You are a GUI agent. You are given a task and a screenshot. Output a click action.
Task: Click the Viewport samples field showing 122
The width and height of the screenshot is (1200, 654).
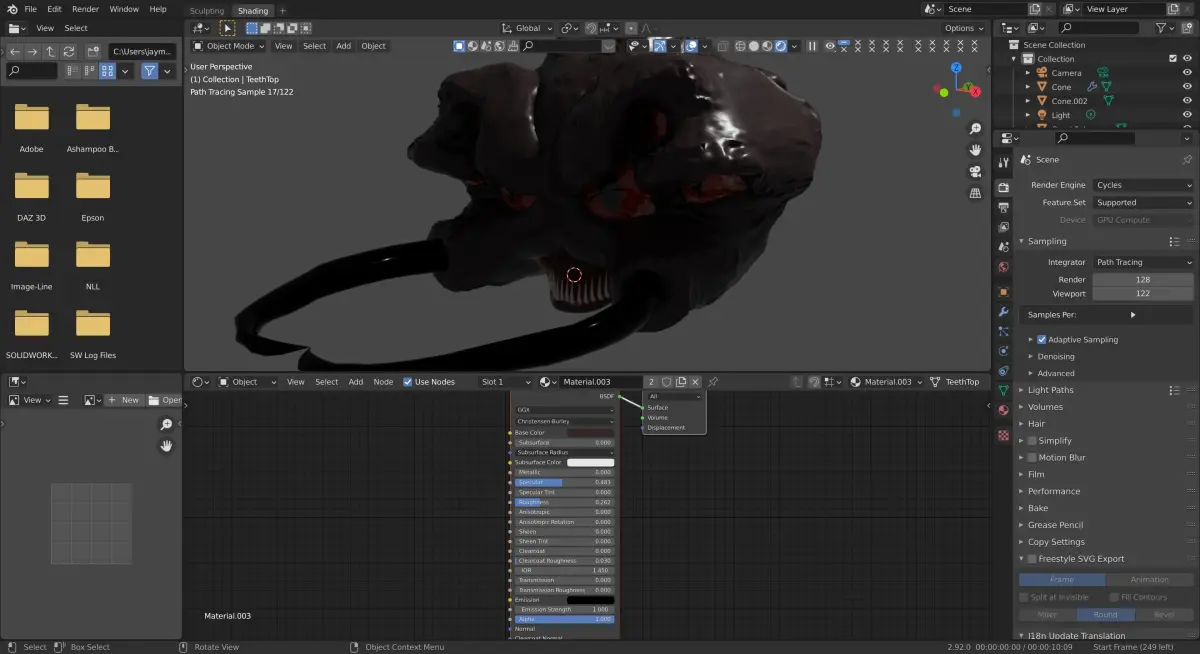[x=1143, y=294]
